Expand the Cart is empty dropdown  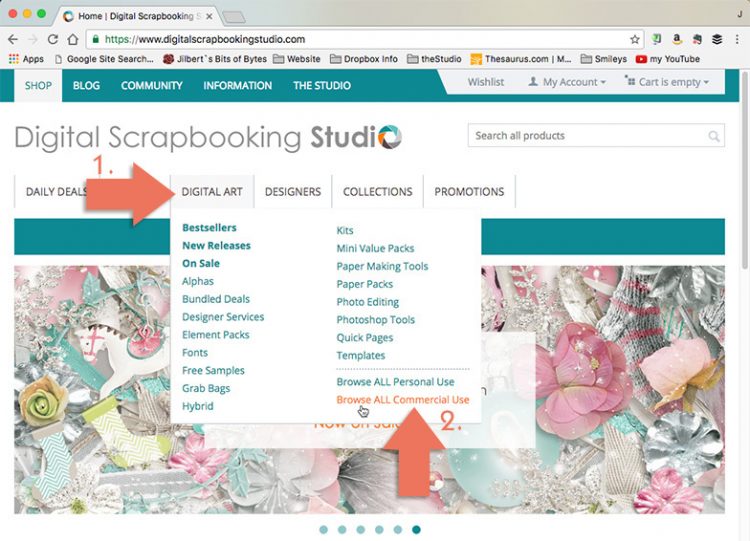tap(667, 82)
